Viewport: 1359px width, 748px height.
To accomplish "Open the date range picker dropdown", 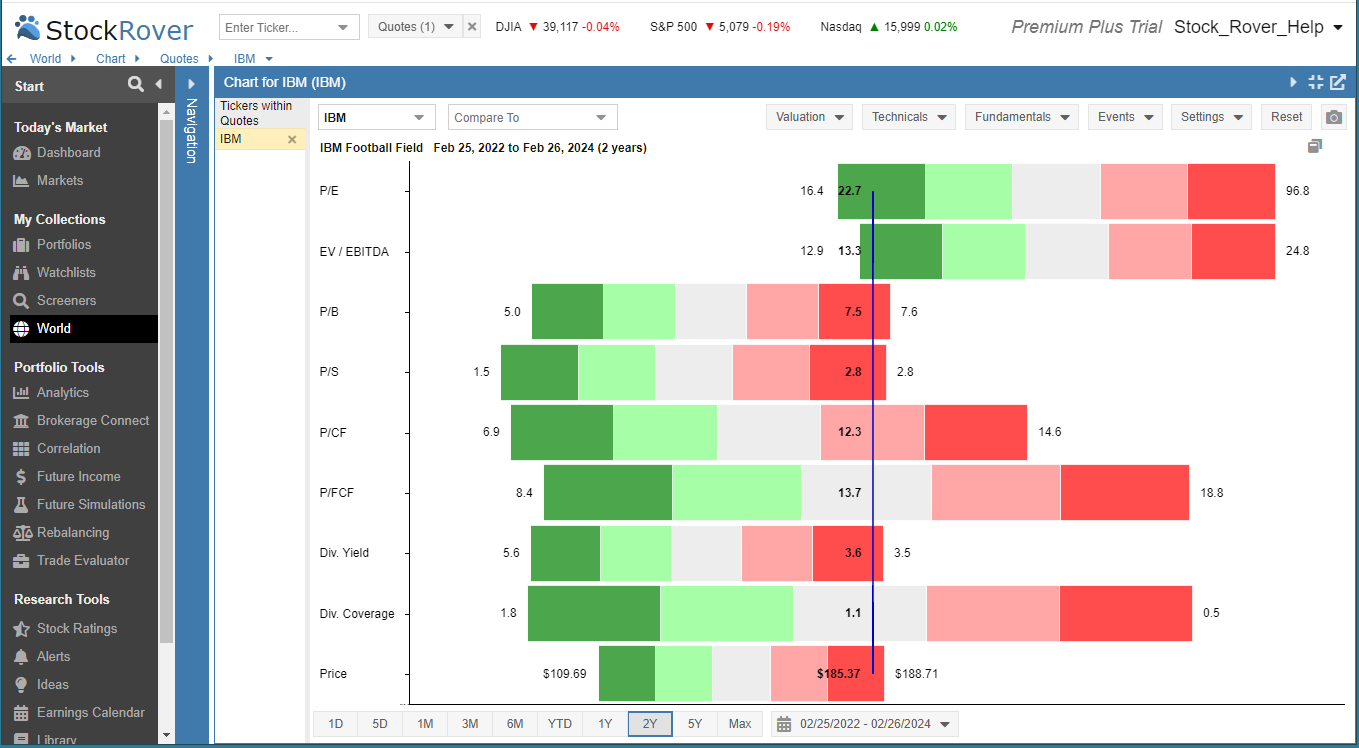I will pyautogui.click(x=866, y=724).
